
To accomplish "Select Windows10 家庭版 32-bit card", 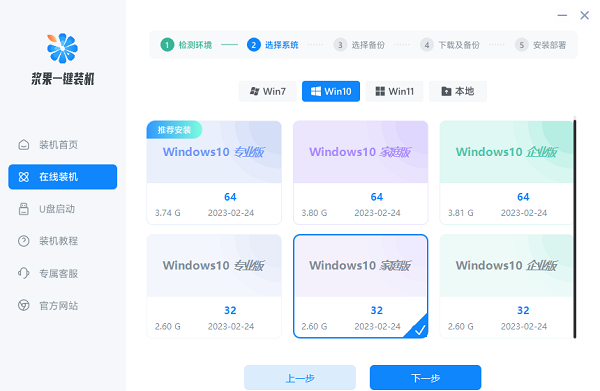I will (360, 286).
